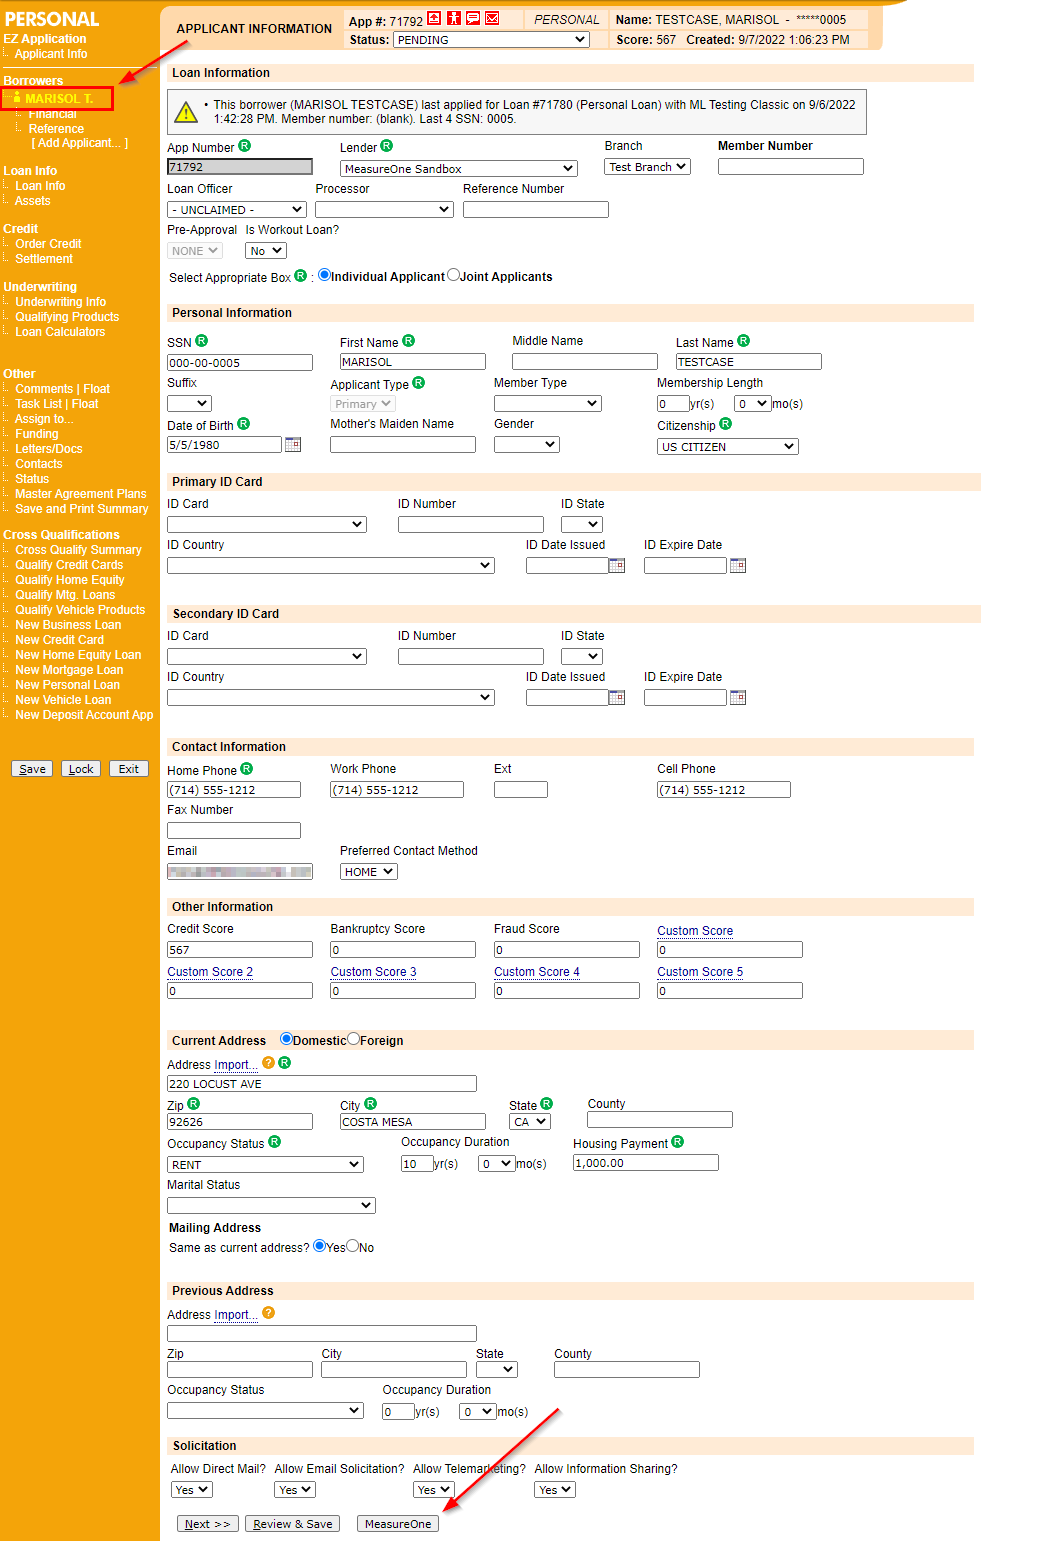The width and height of the screenshot is (1045, 1541).
Task: Switch Current Address to Foreign
Action: pos(352,1039)
